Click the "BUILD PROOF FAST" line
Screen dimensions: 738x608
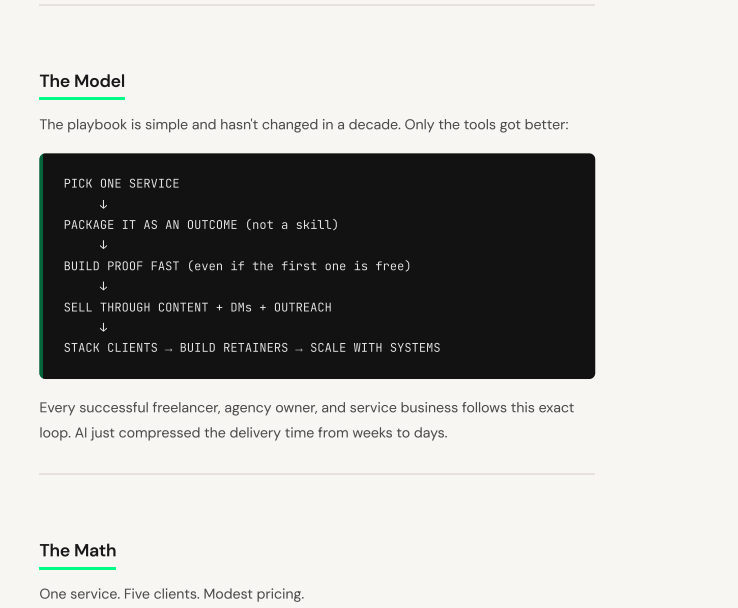click(x=237, y=266)
